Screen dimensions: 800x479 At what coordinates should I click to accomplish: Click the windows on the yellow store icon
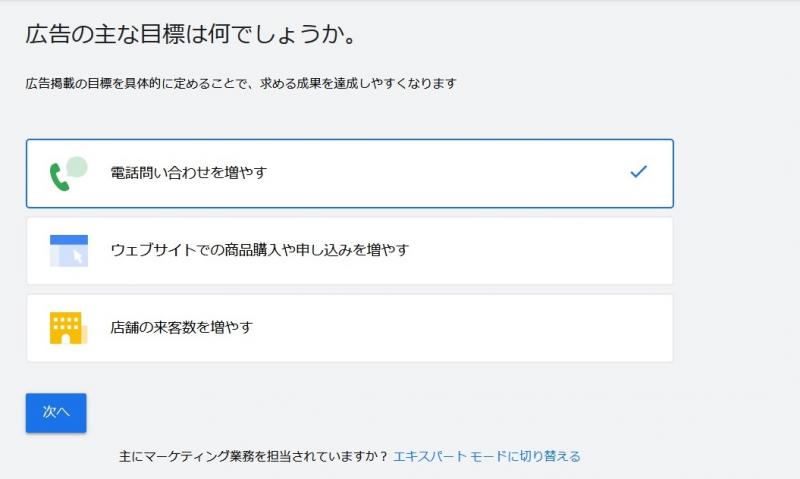coord(65,322)
